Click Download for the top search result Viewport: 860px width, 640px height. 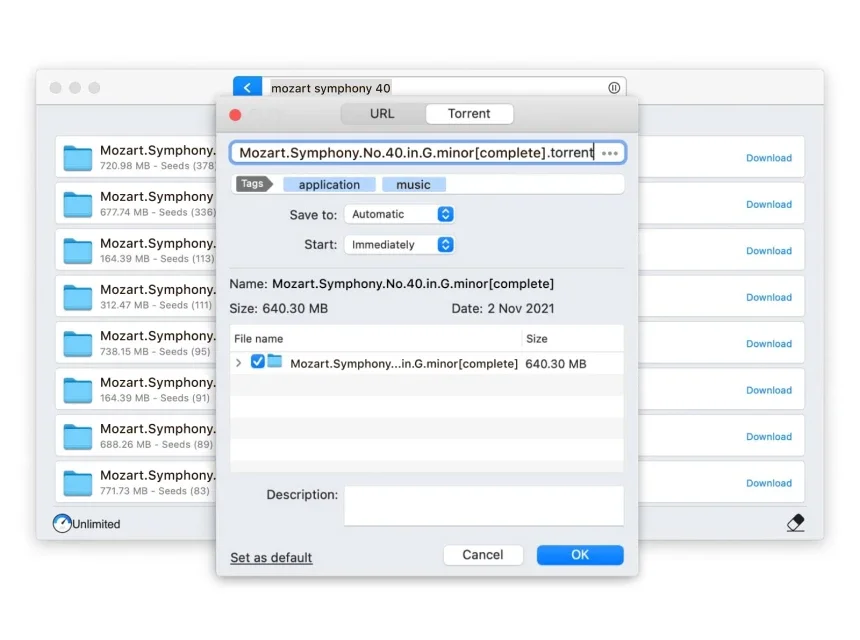768,158
